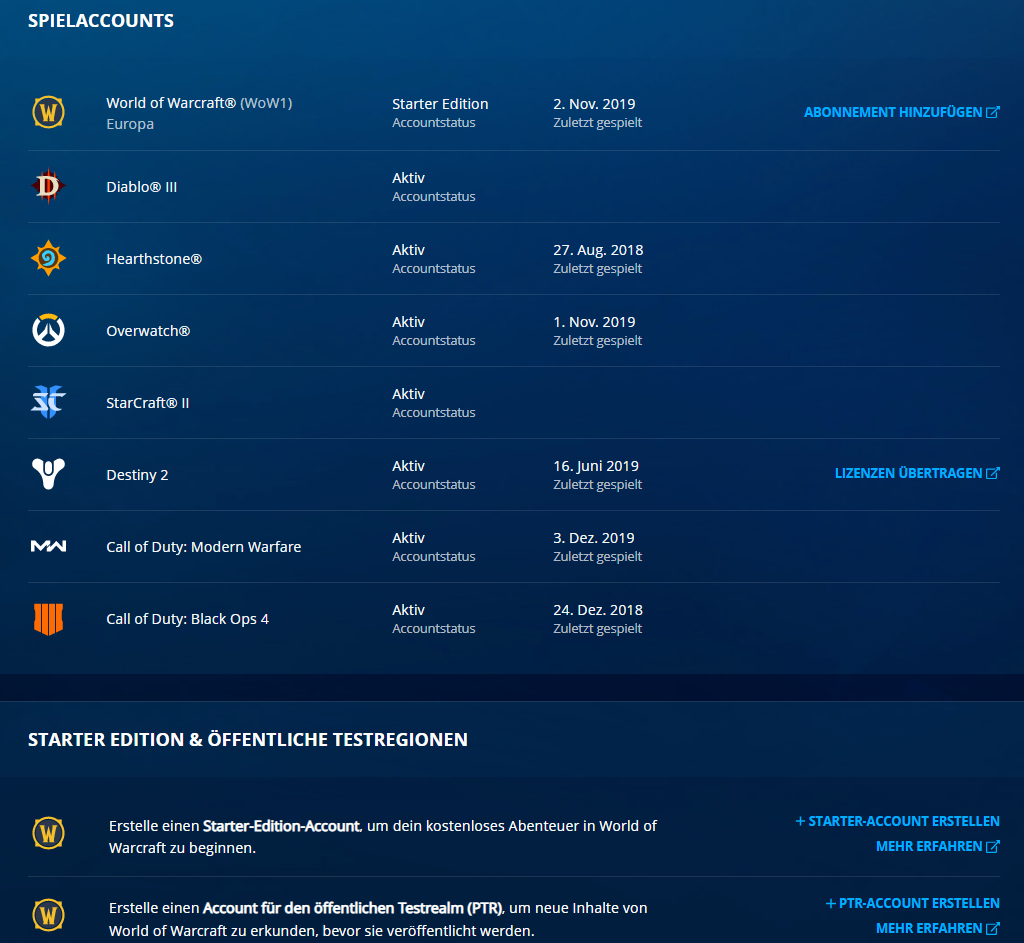Click the 16. Juni 2019 date for Destiny 2
Image resolution: width=1024 pixels, height=943 pixels.
pos(596,466)
